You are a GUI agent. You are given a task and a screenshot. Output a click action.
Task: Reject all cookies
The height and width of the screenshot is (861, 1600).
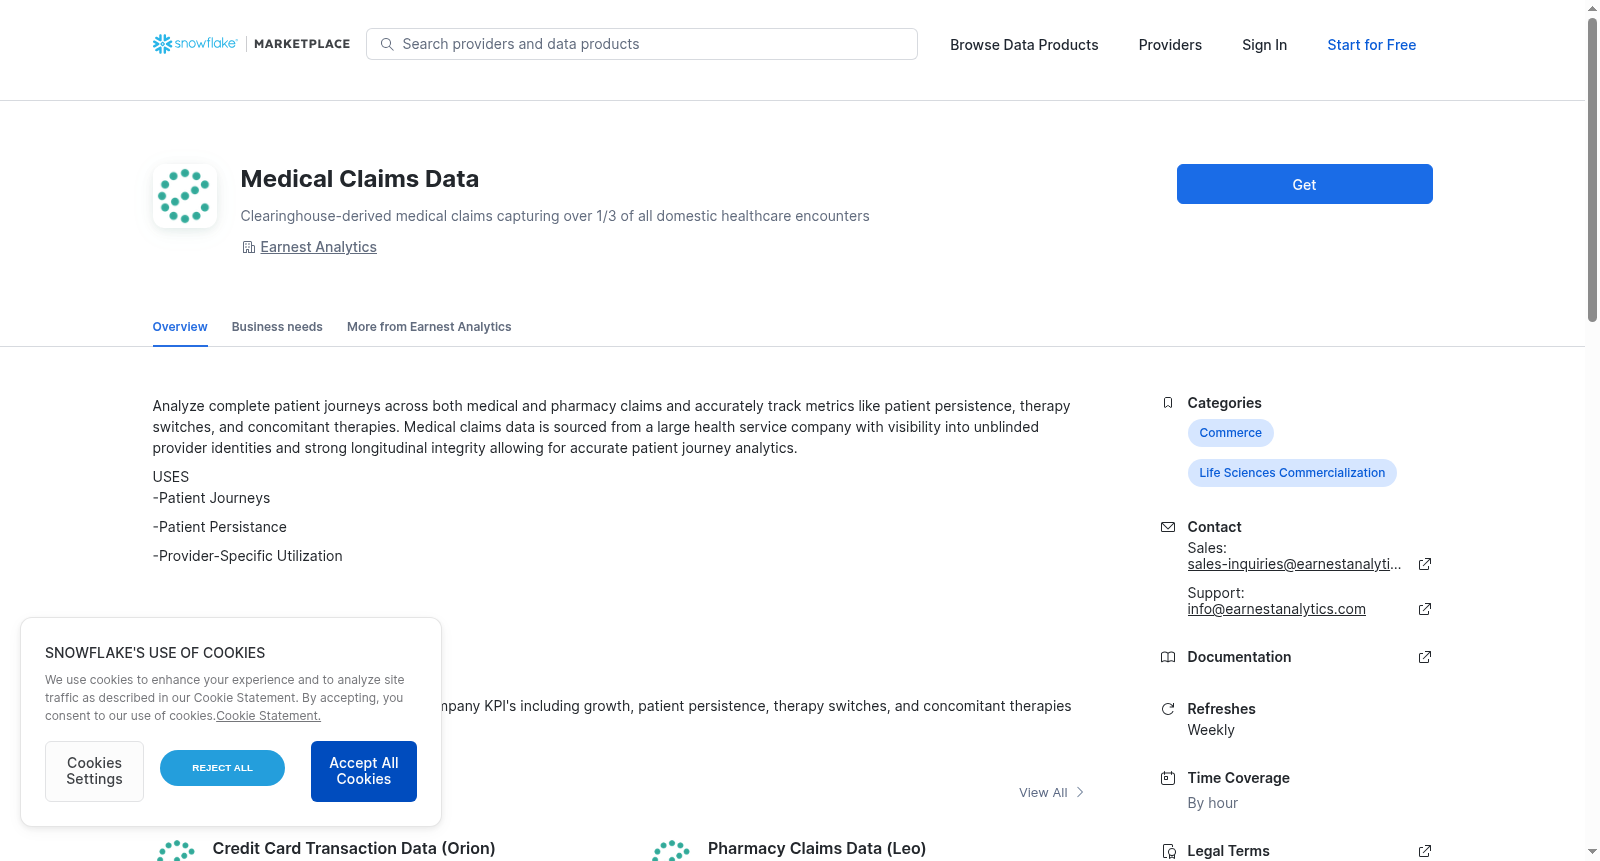coord(222,768)
